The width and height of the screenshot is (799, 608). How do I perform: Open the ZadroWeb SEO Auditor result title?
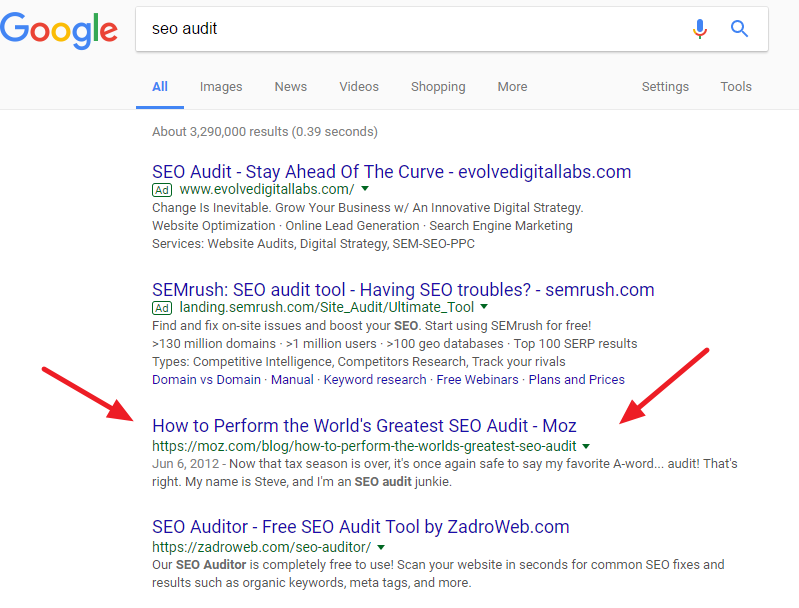pyautogui.click(x=361, y=526)
